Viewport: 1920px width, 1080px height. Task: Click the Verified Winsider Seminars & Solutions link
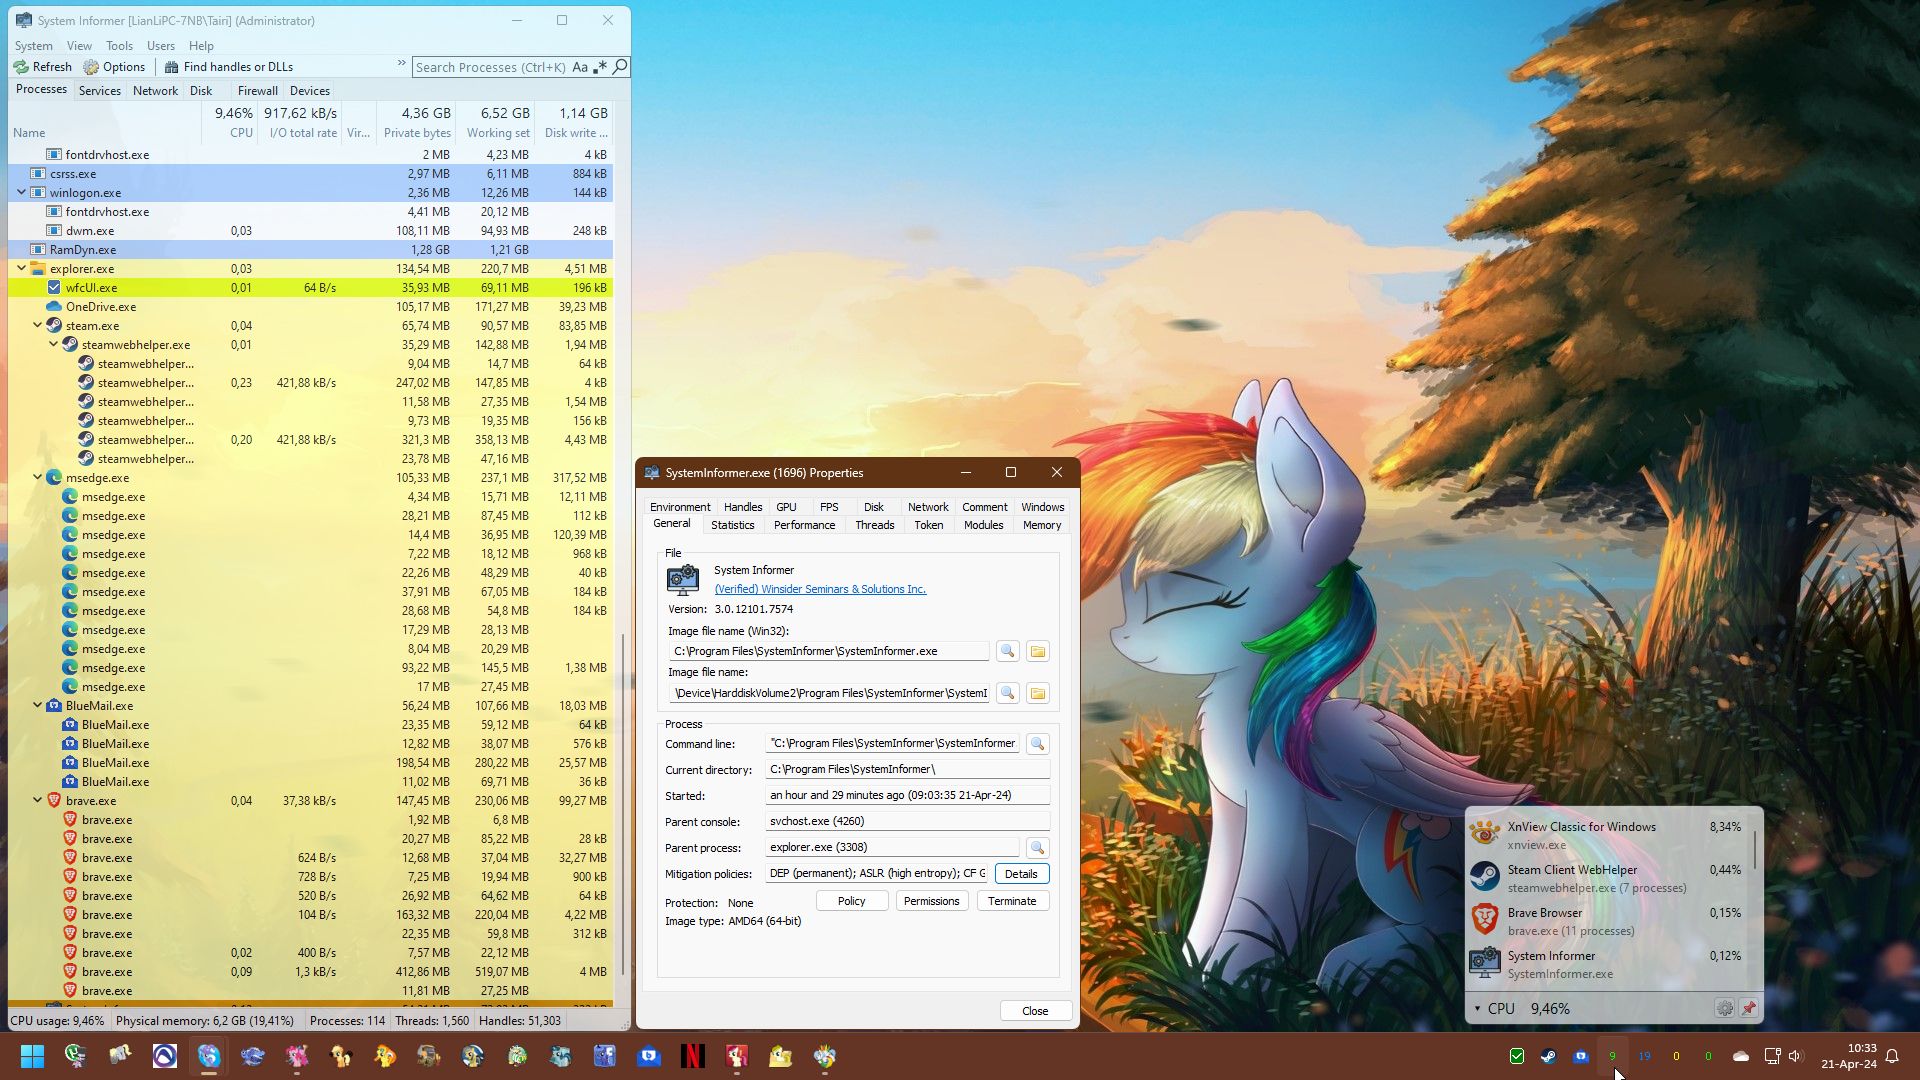[820, 589]
